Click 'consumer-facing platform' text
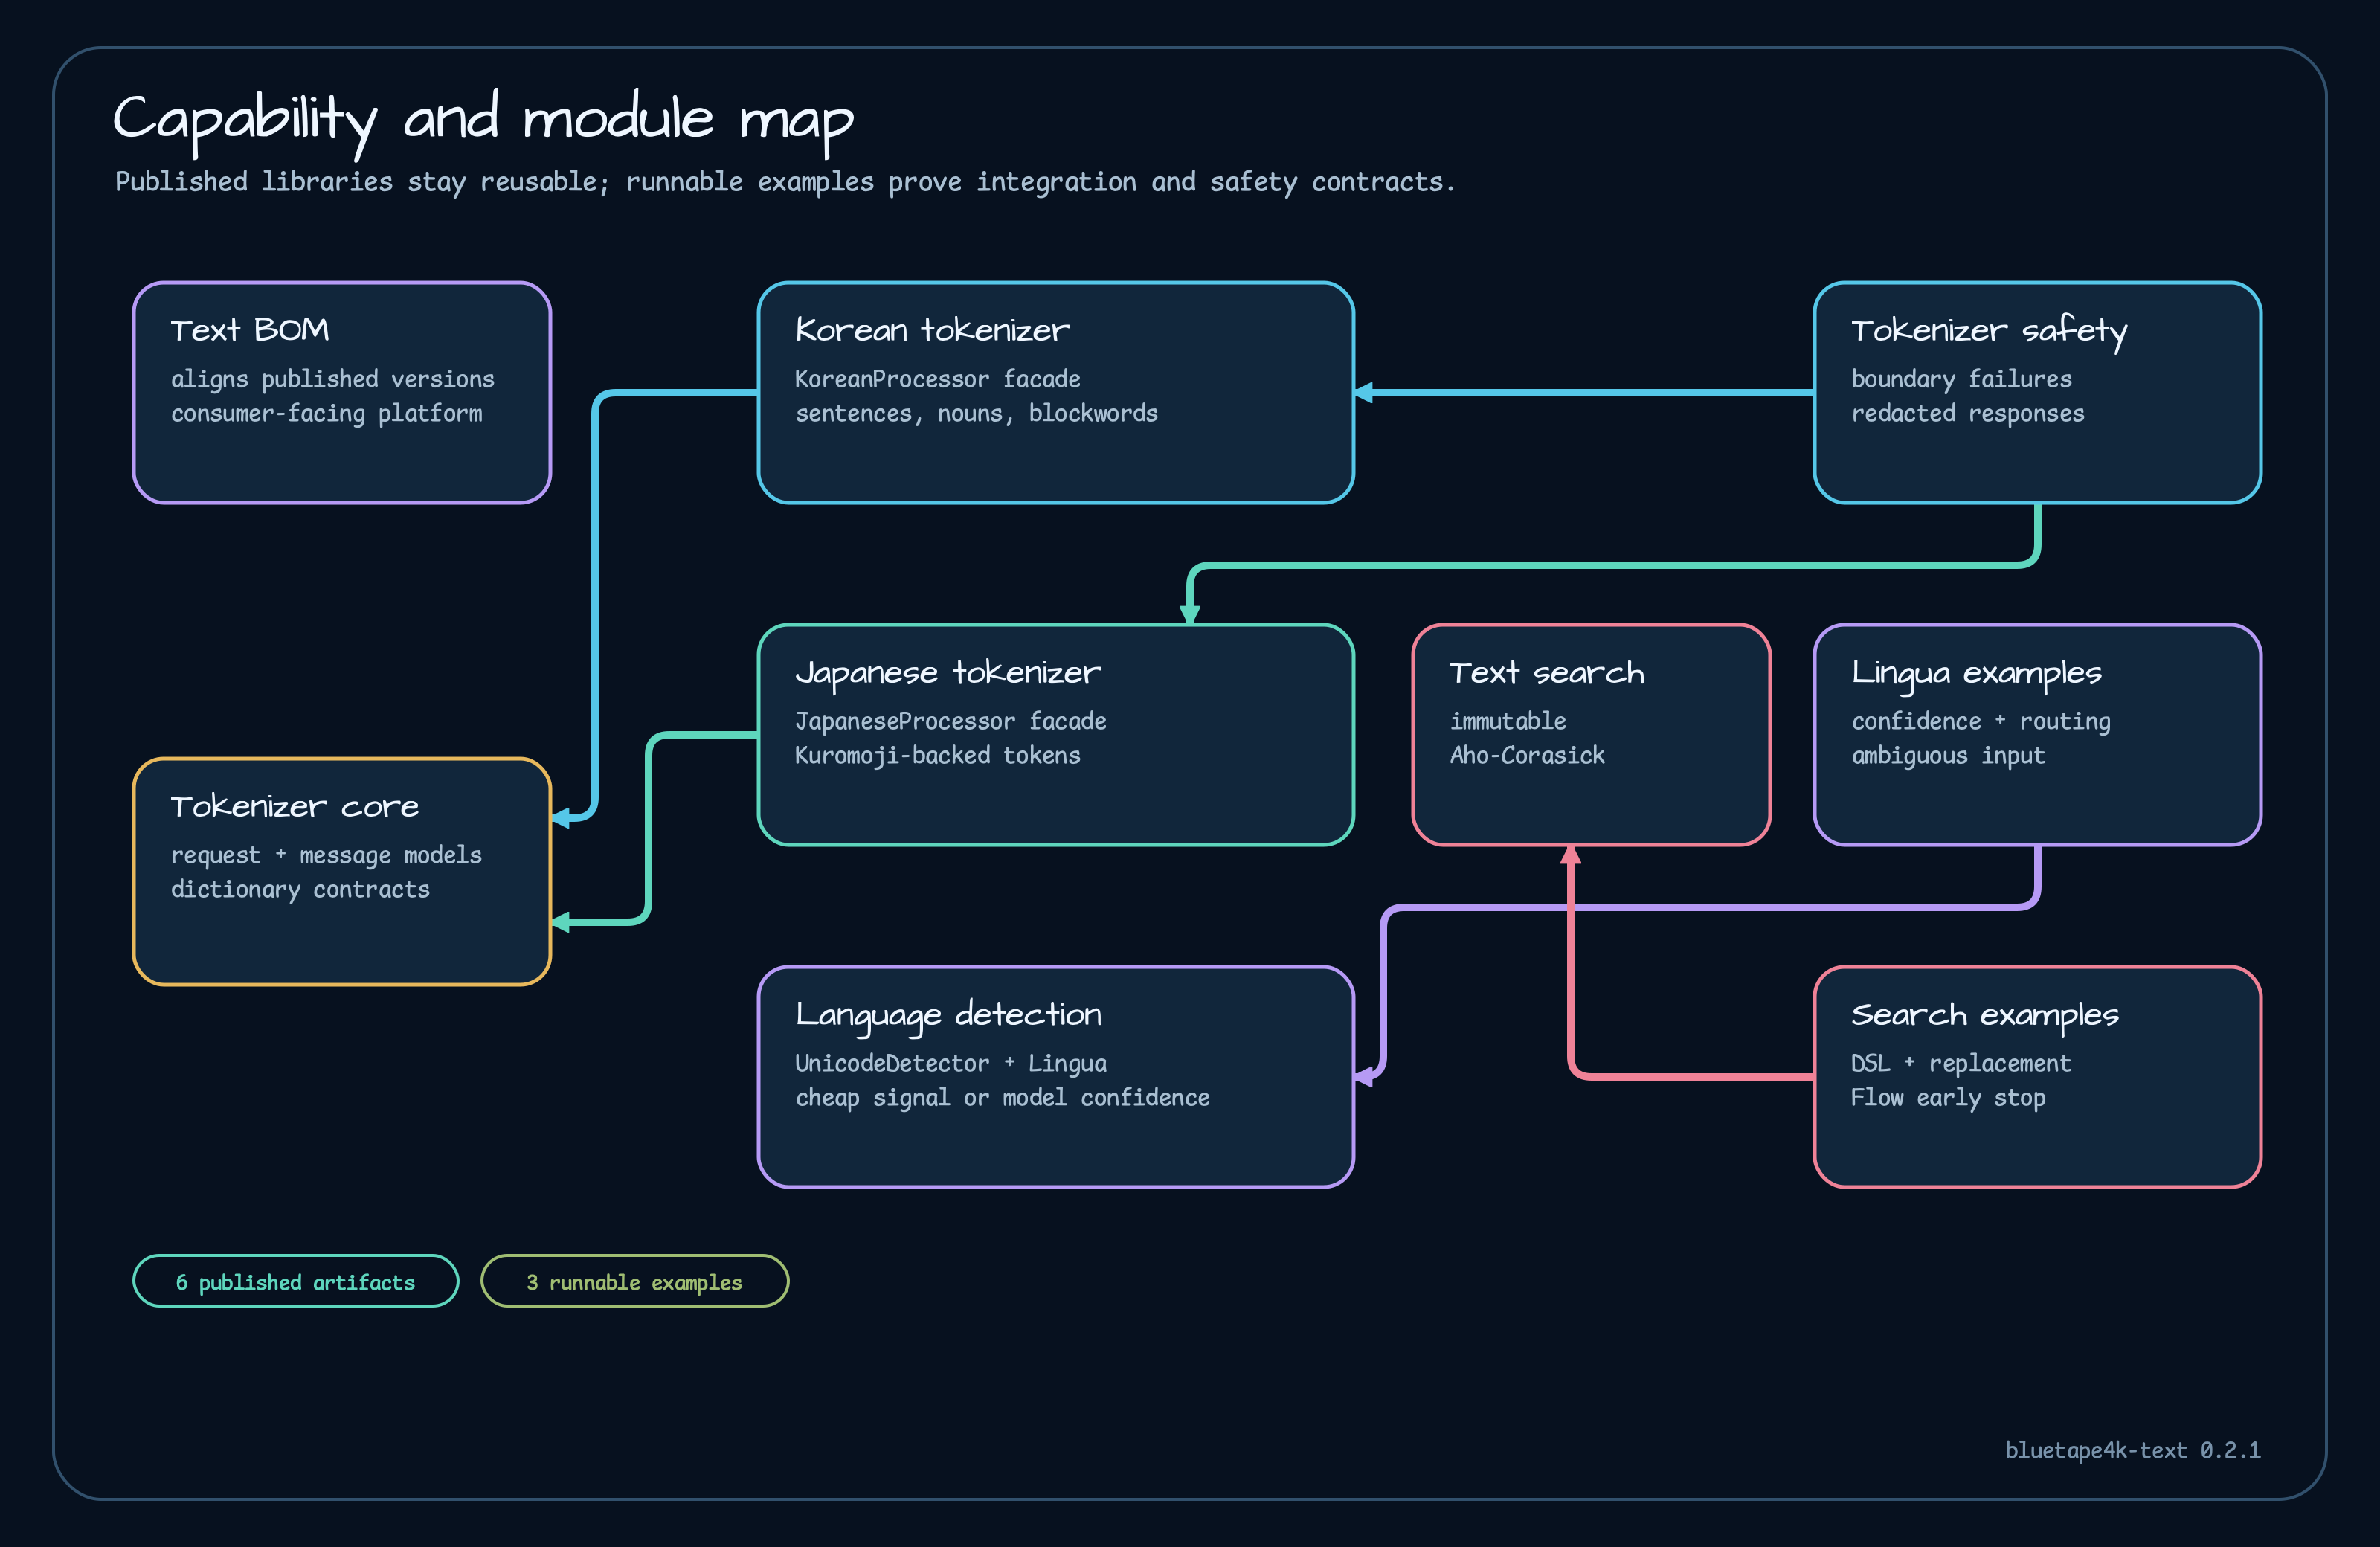Viewport: 2380px width, 1547px height. 326,413
